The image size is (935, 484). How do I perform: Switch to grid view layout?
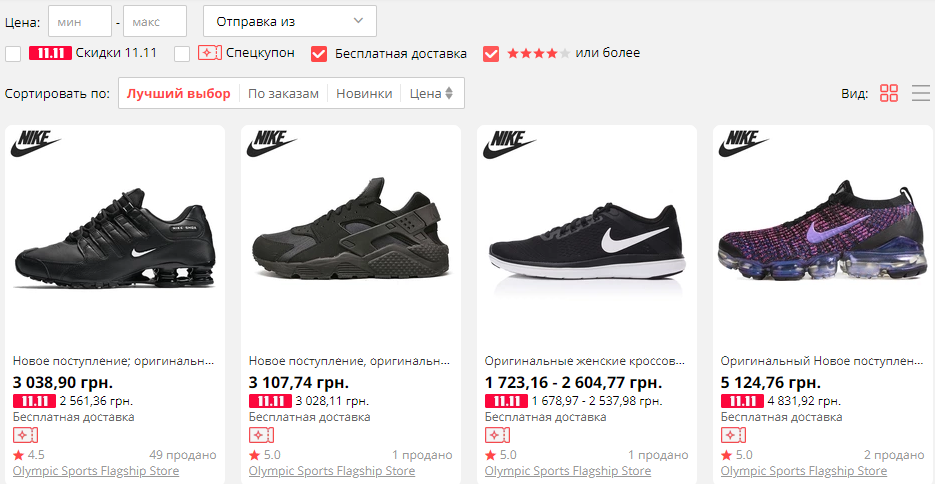889,93
